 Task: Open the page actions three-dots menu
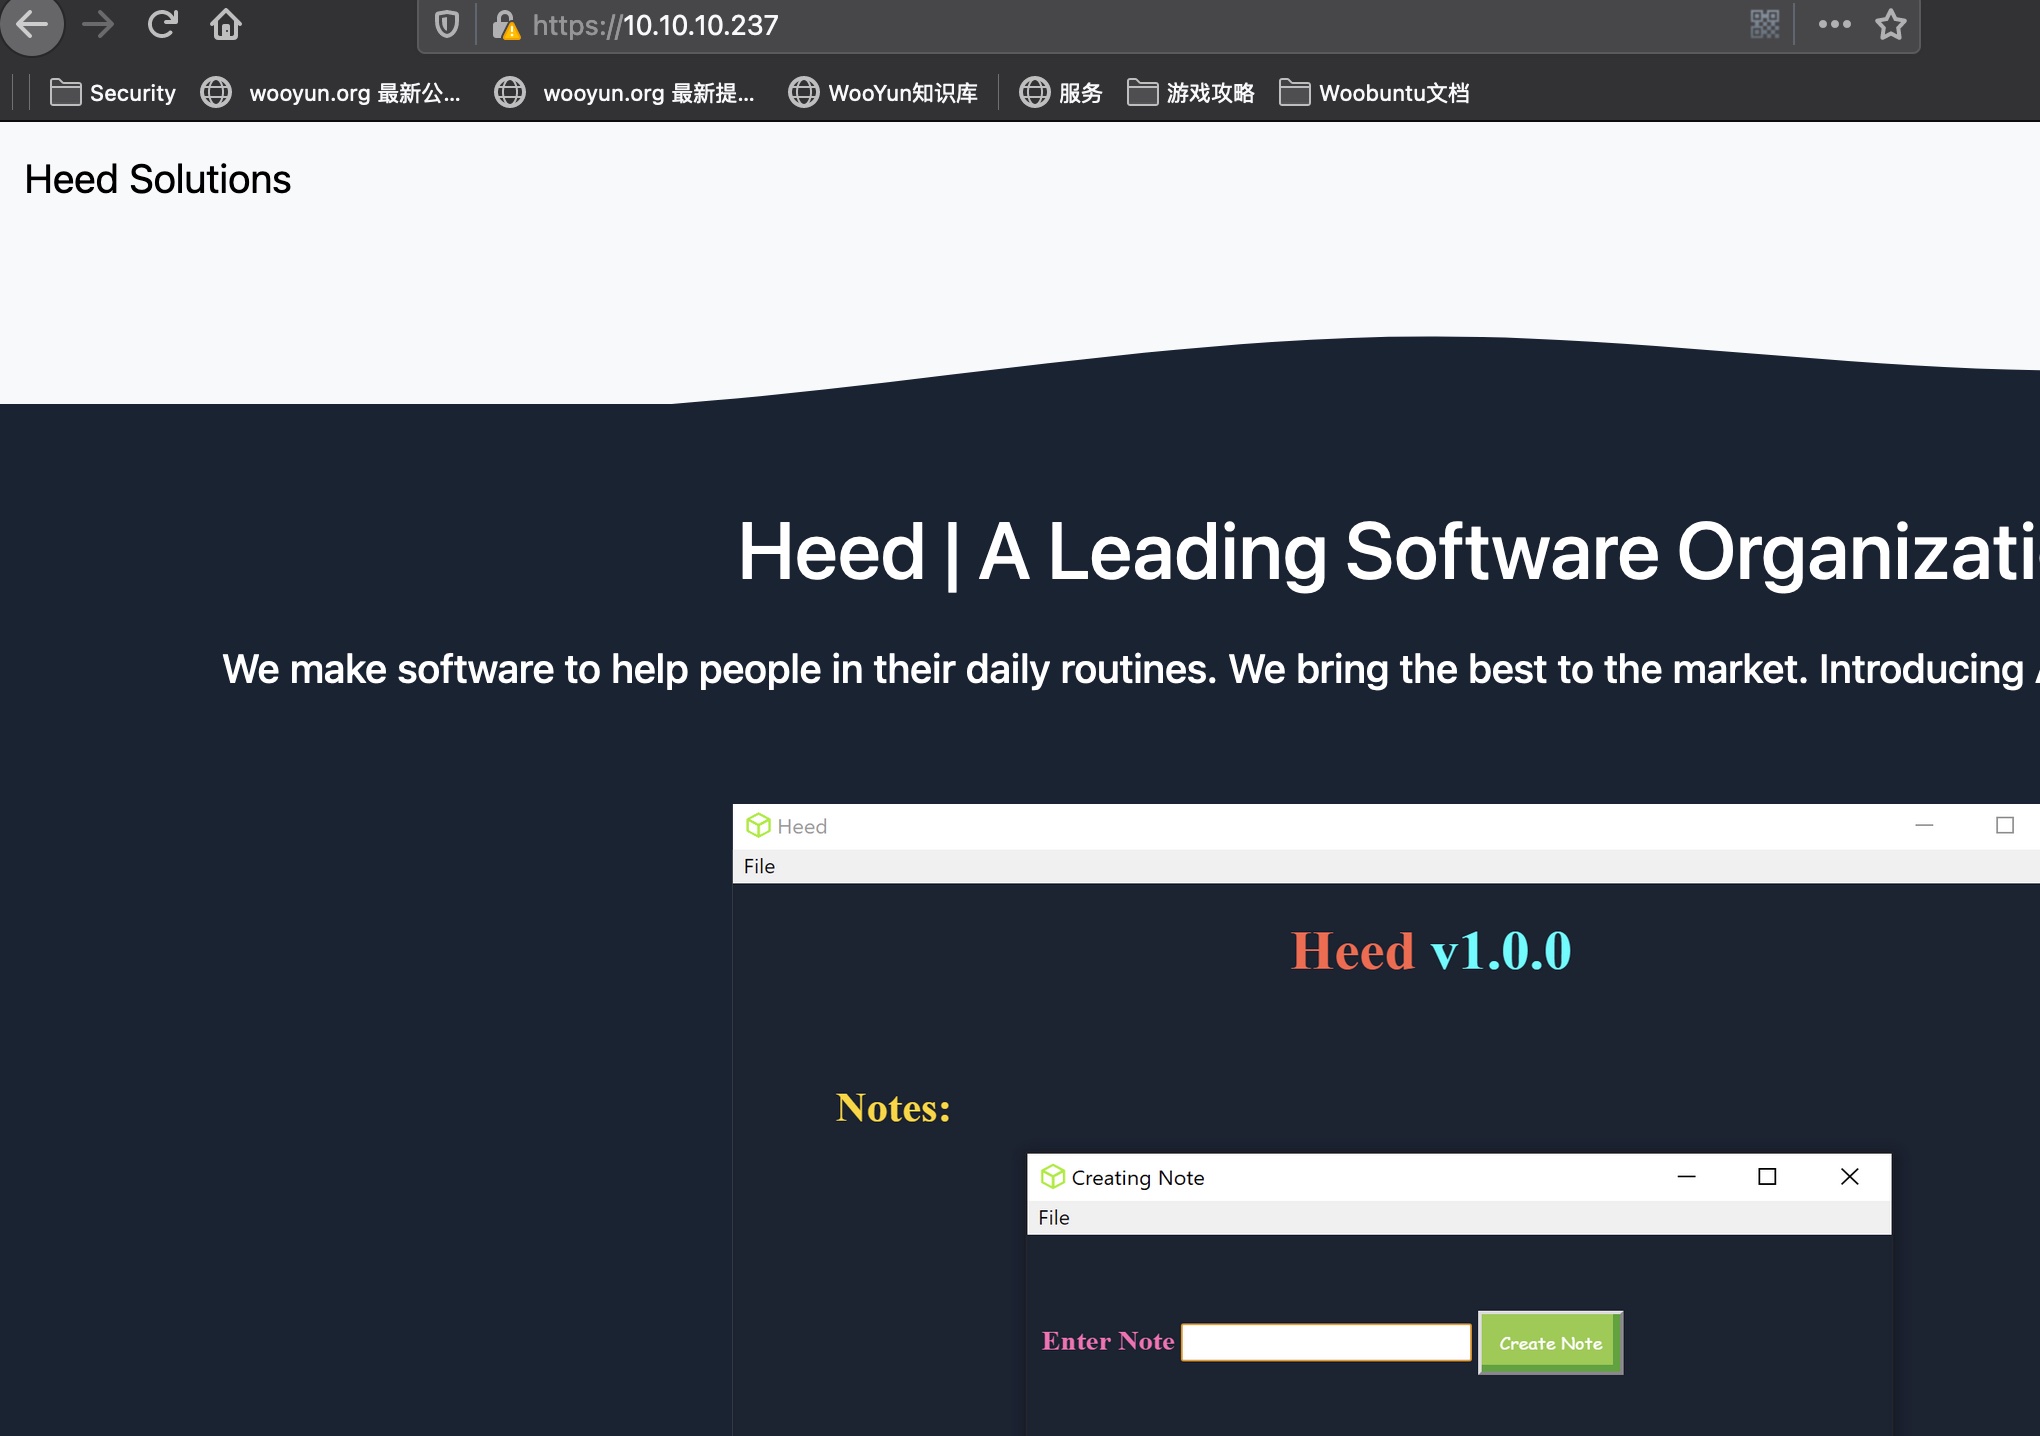(x=1834, y=24)
